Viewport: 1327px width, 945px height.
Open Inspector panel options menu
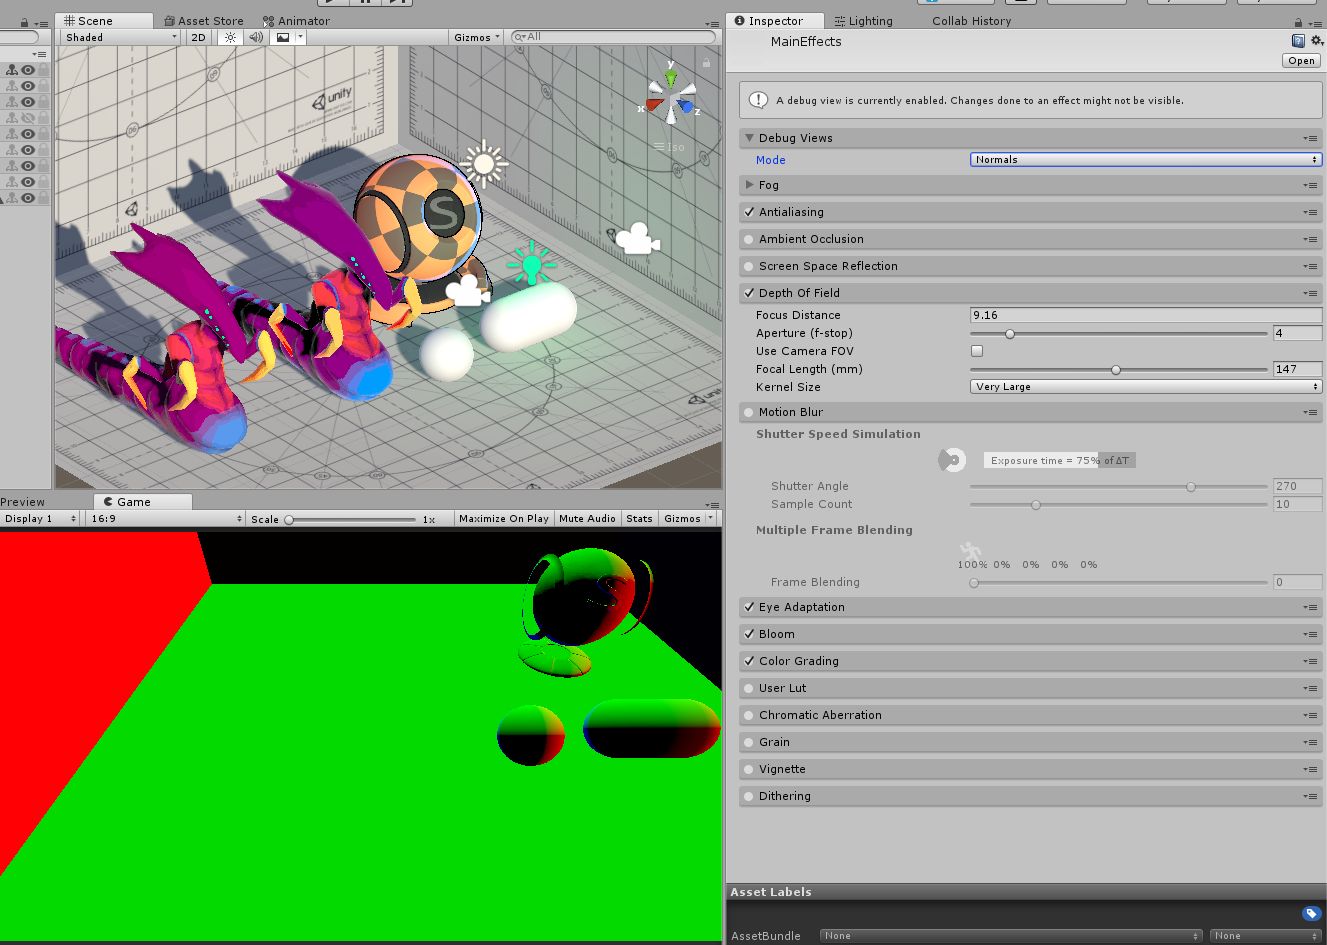1316,22
